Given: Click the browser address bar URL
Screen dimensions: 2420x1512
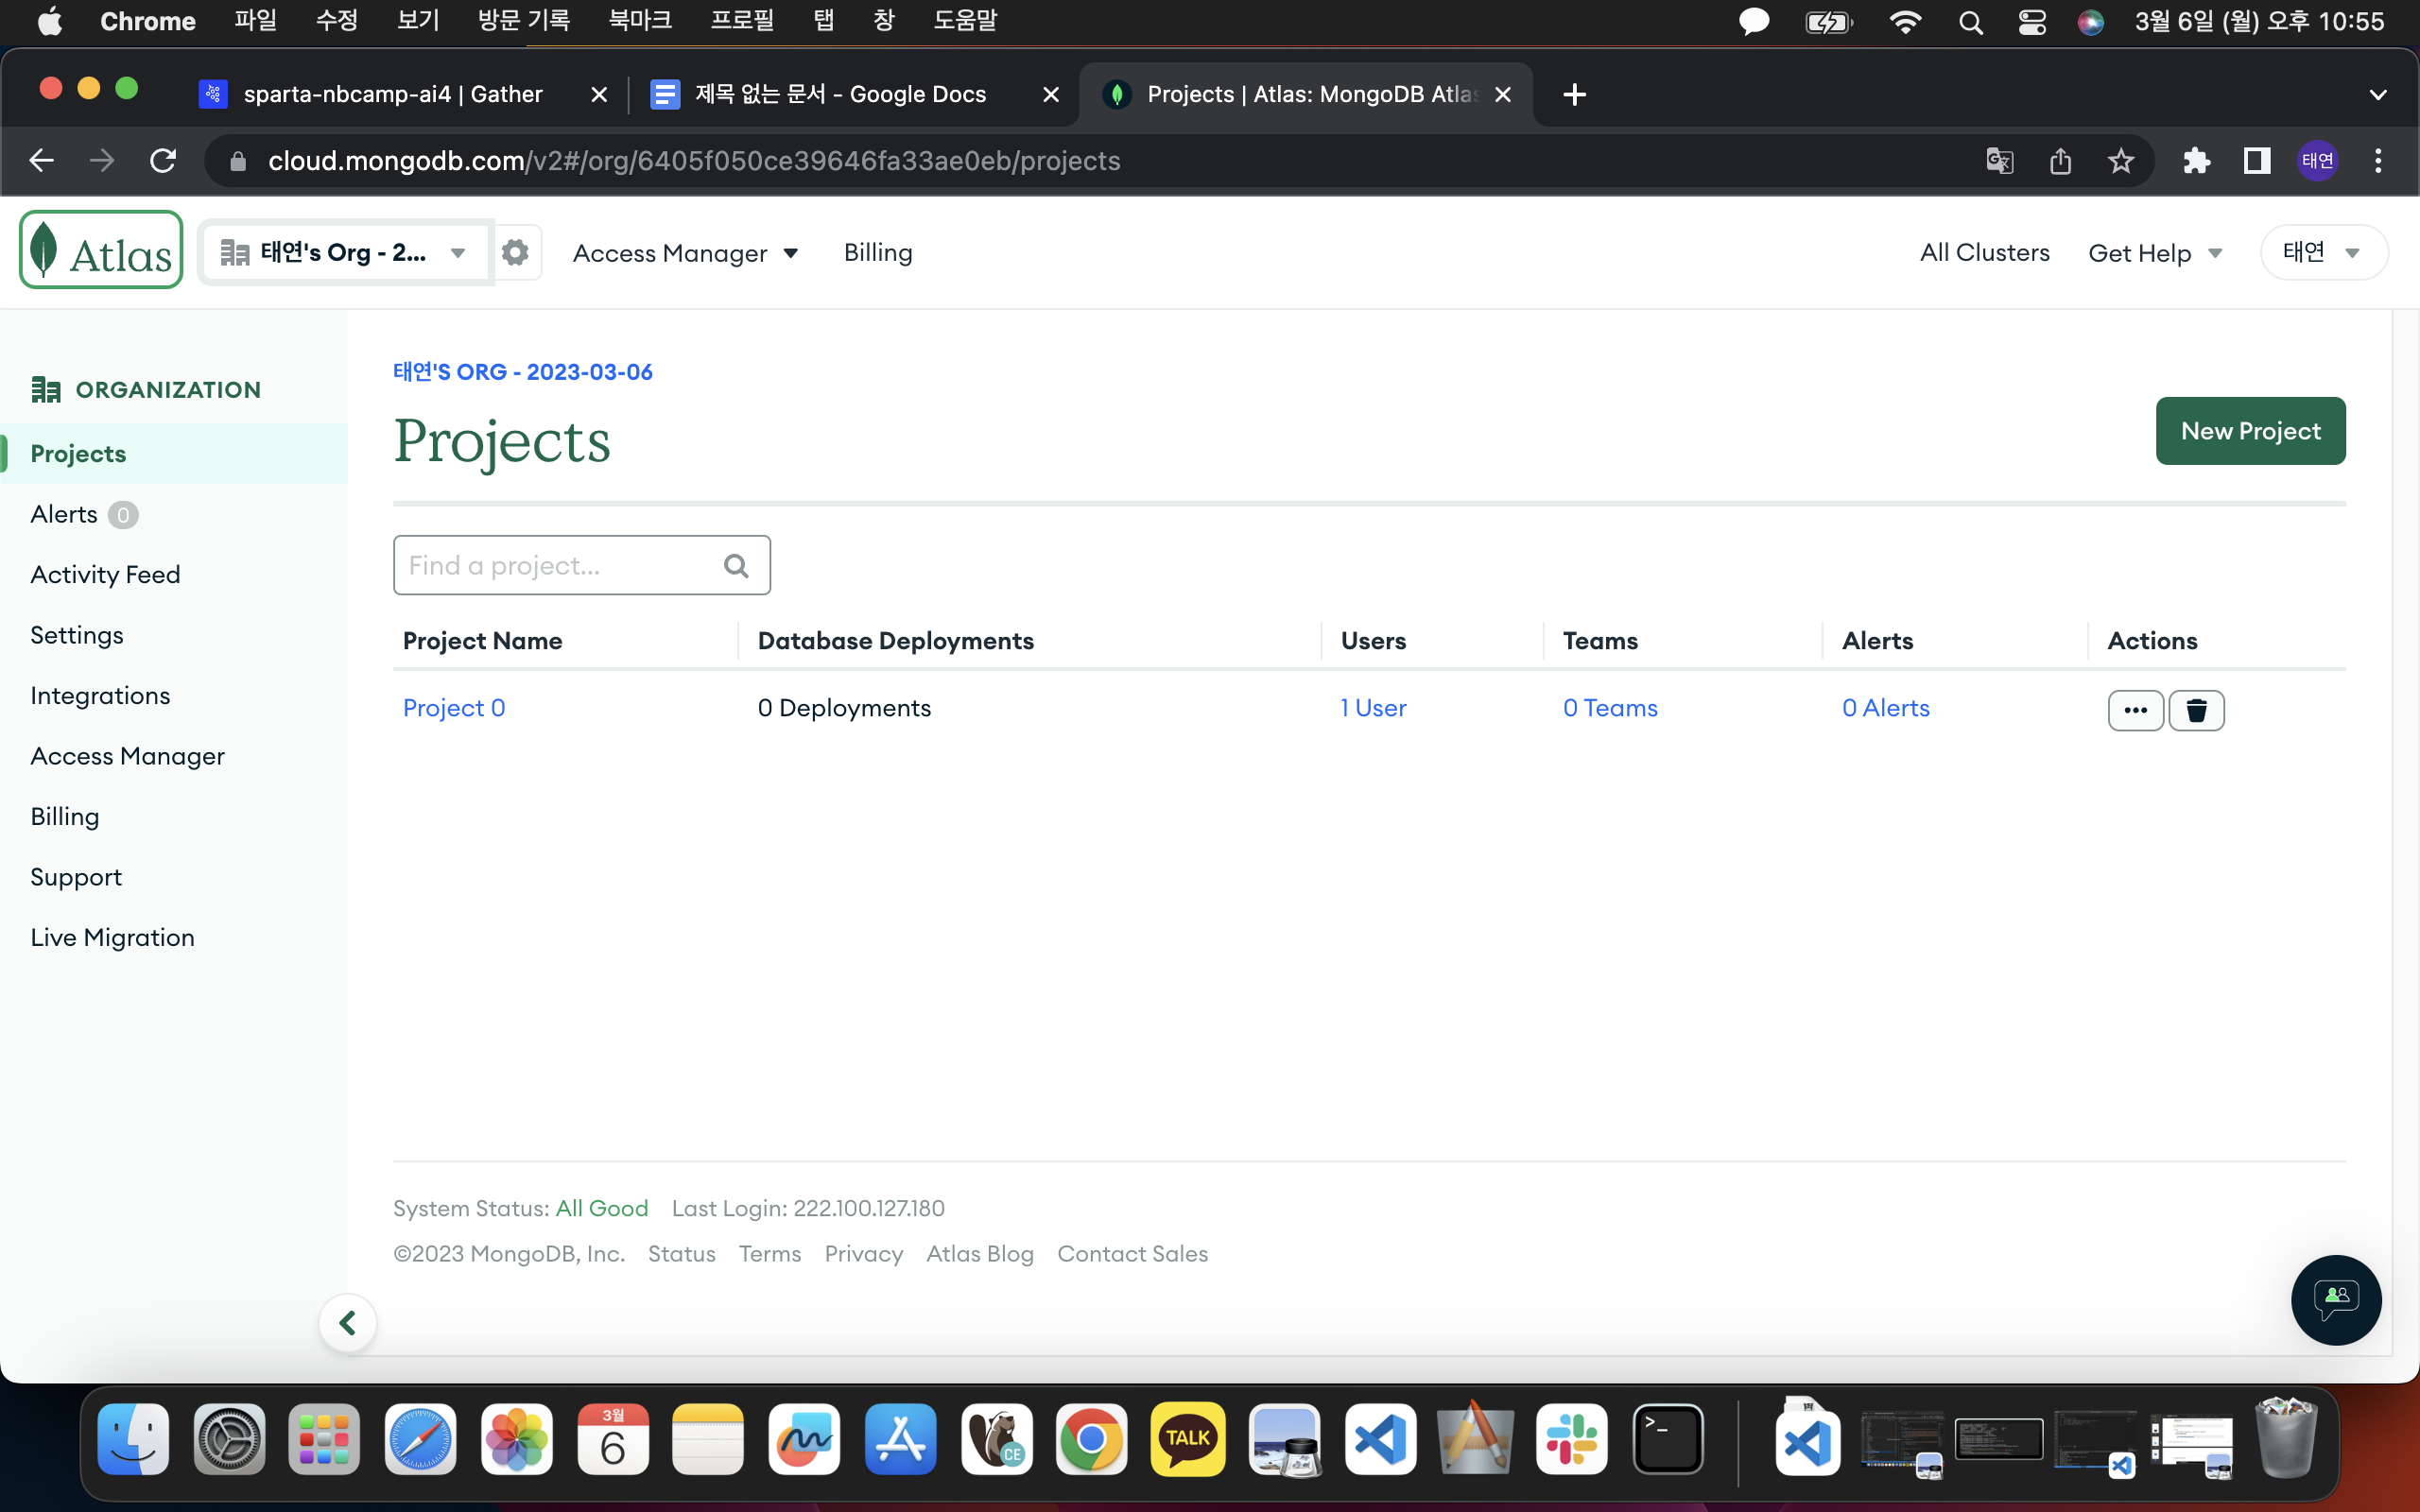Looking at the screenshot, I should point(694,161).
